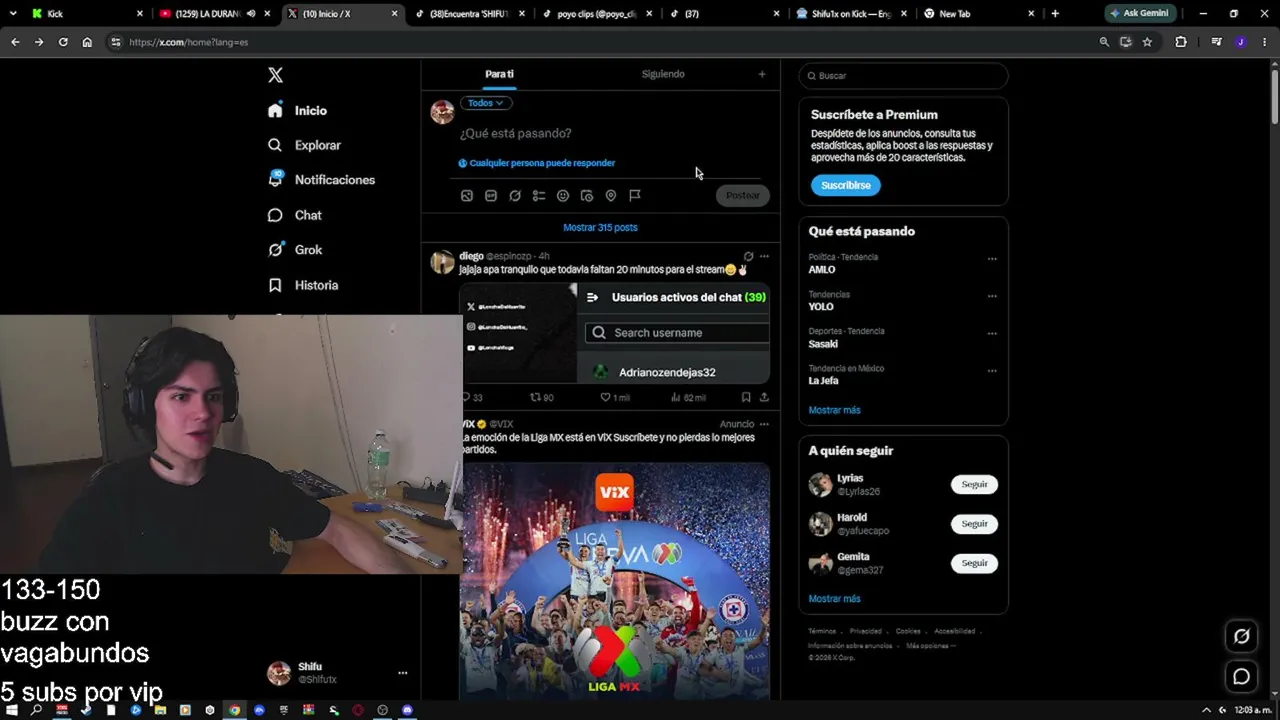Click Cualquier persona puede responder
Image resolution: width=1280 pixels, height=720 pixels.
(x=537, y=163)
